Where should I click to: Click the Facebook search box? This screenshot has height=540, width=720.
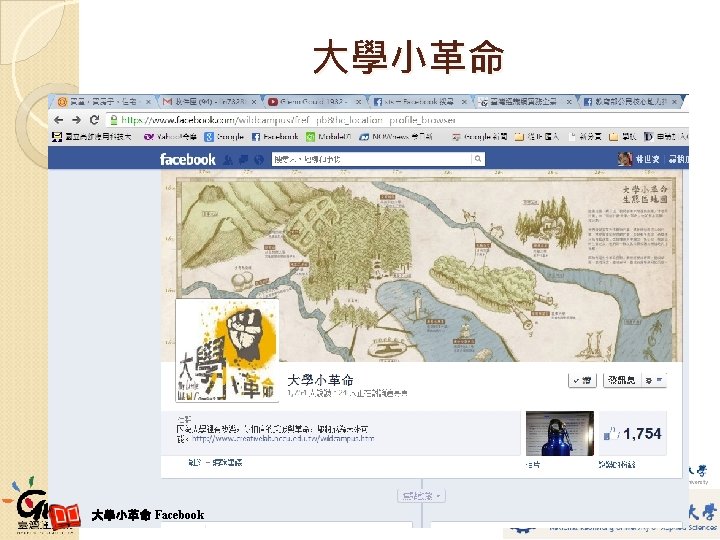(371, 159)
